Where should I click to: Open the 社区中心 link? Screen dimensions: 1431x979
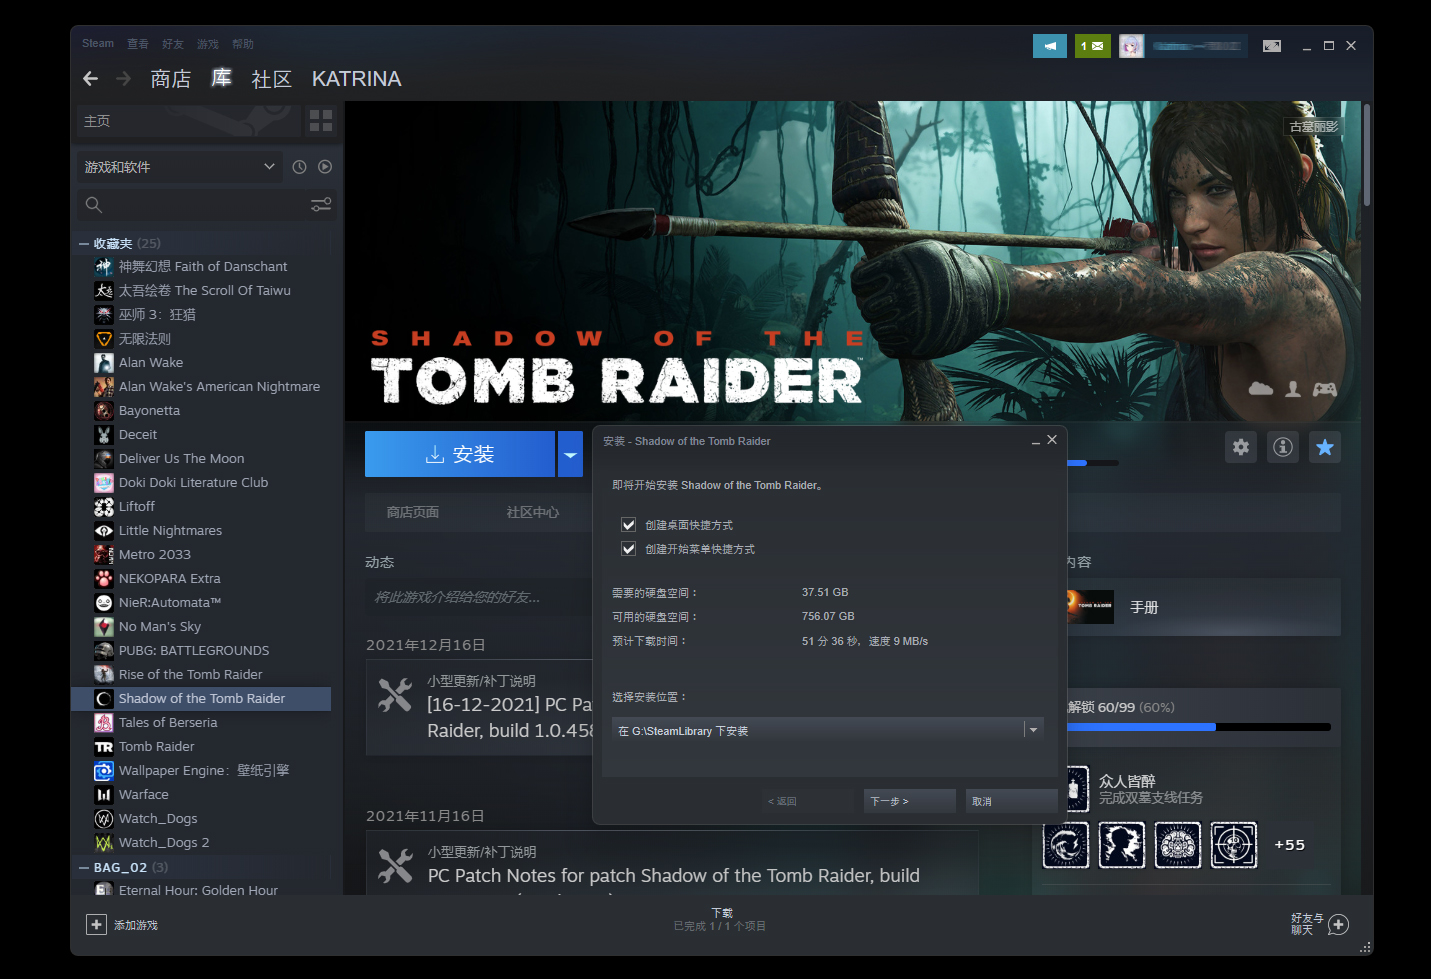pyautogui.click(x=533, y=512)
